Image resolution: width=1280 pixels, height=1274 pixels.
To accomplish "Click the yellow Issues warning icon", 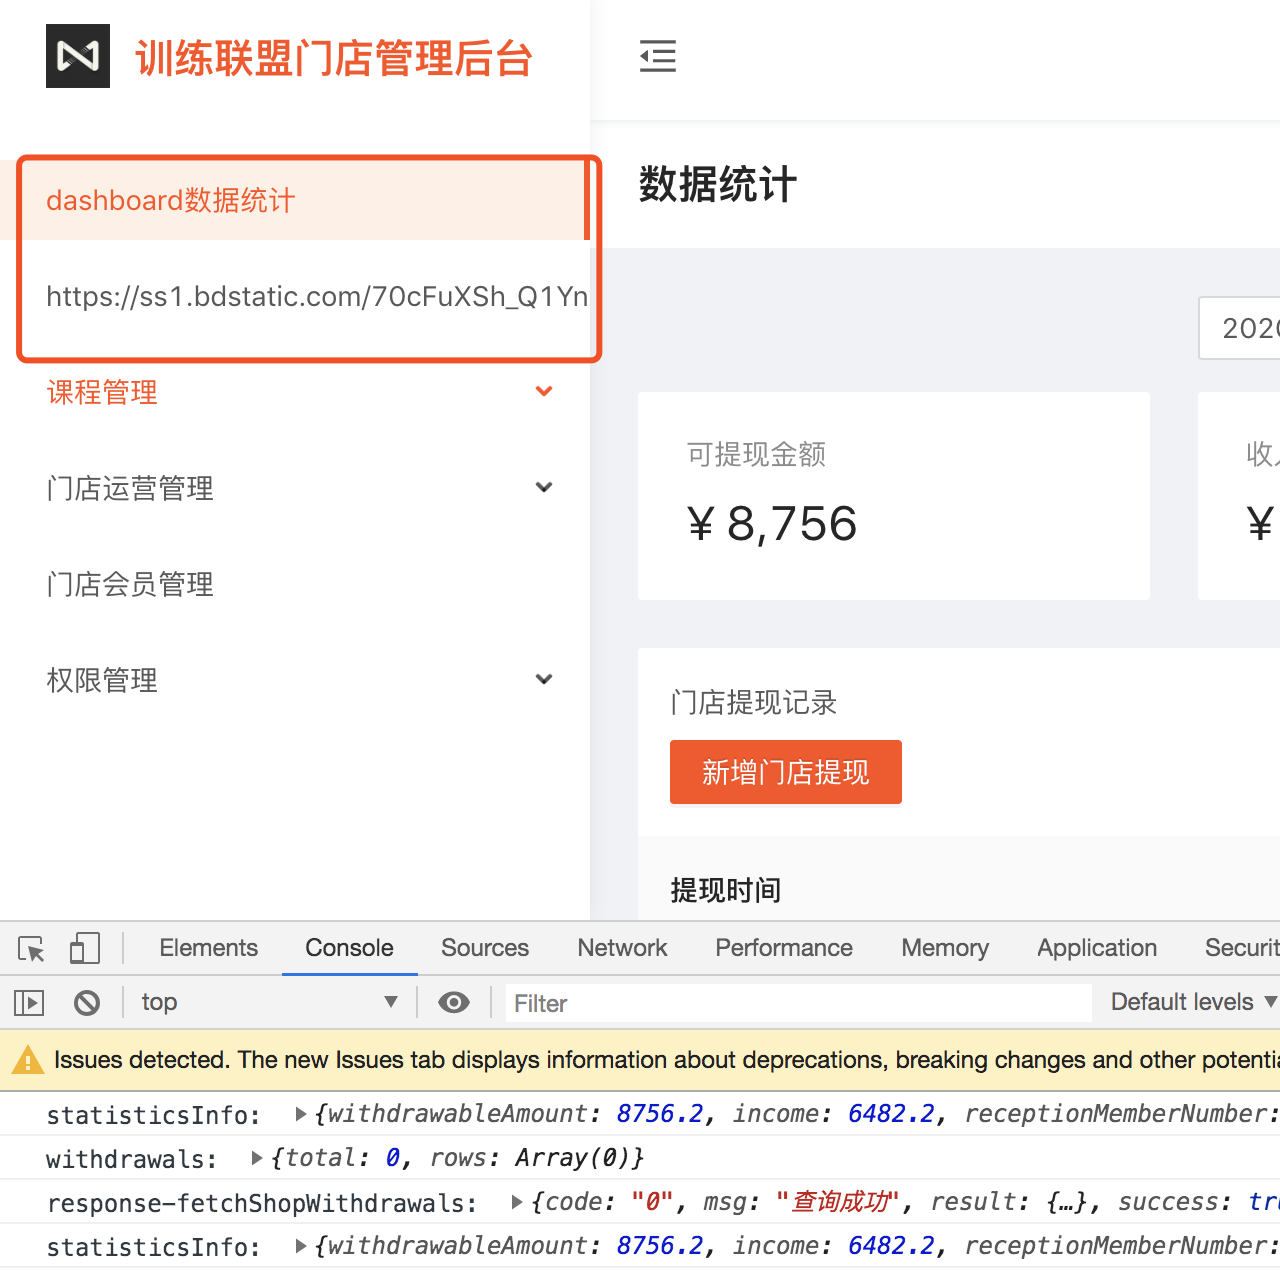I will [28, 1060].
